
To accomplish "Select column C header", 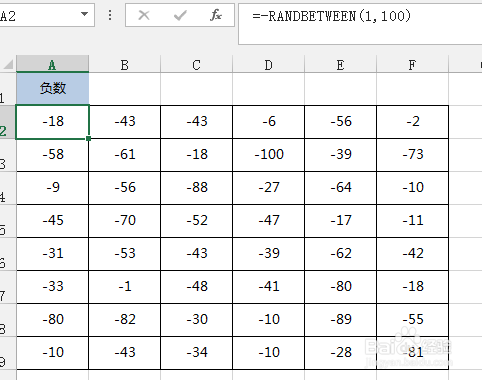I will coord(196,64).
